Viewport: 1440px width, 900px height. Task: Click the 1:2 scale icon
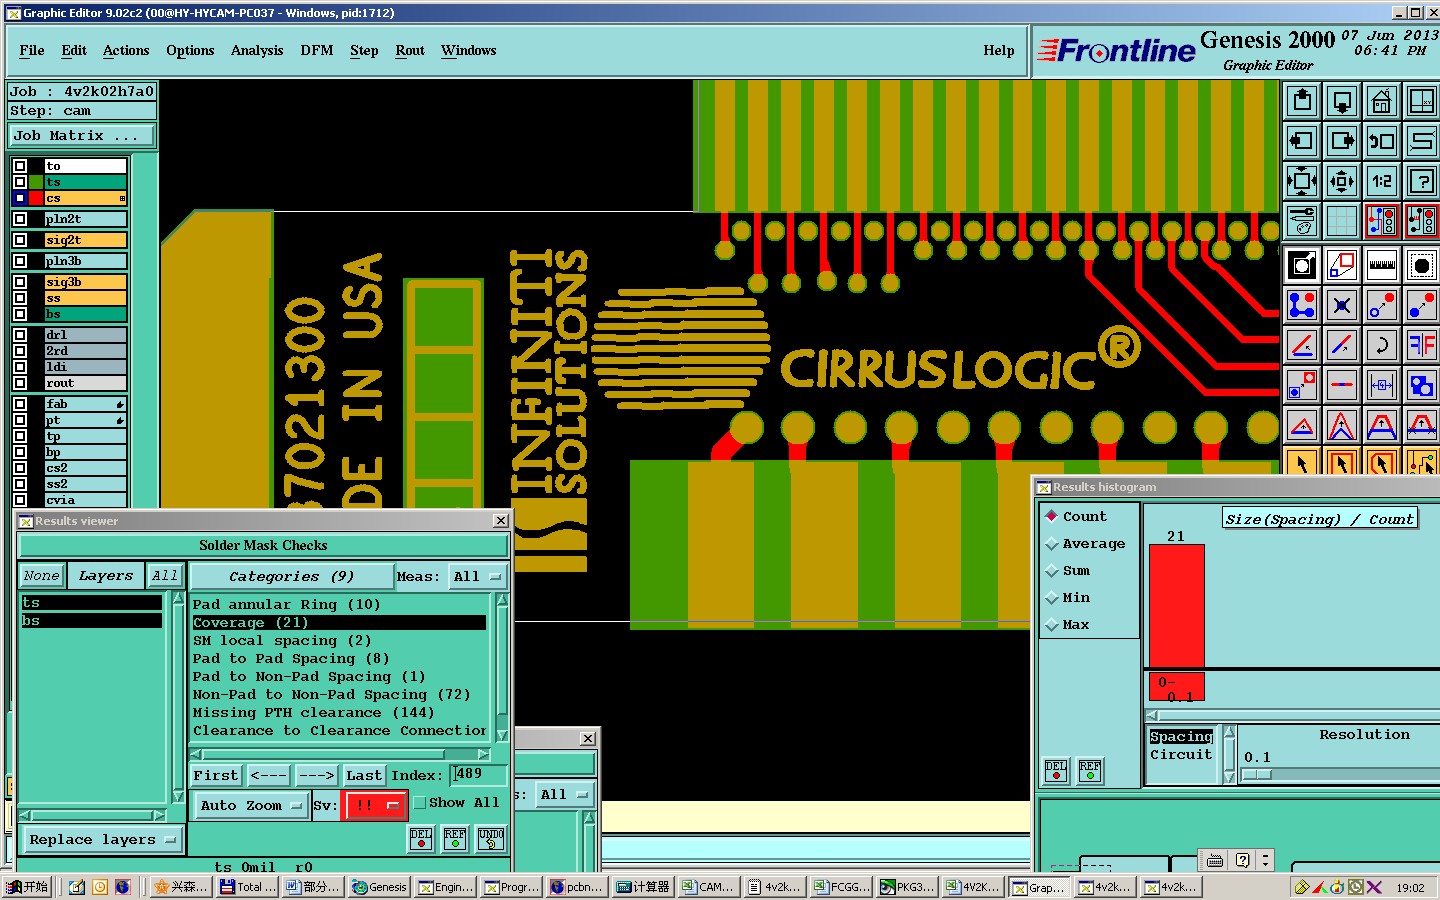1382,181
